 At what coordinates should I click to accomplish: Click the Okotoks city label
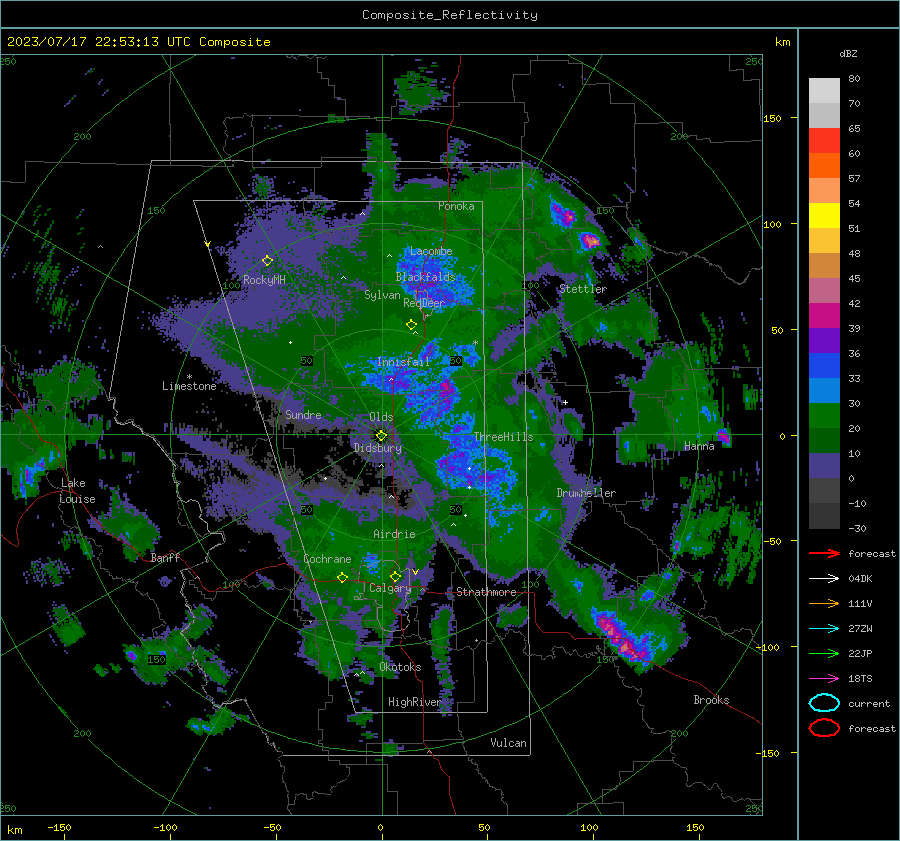pyautogui.click(x=400, y=667)
